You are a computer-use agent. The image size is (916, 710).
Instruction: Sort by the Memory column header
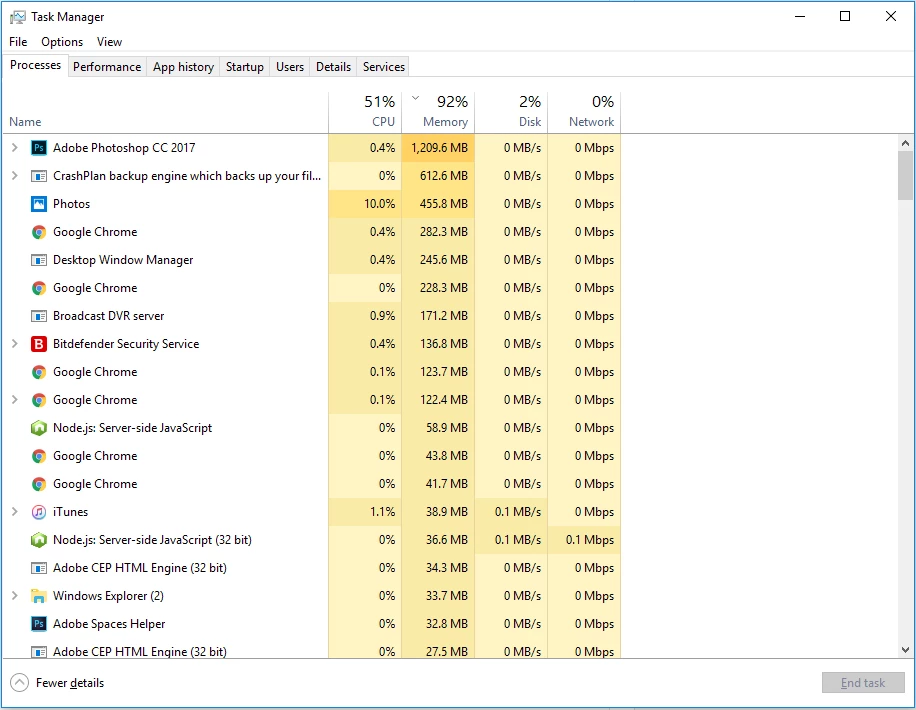[438, 112]
